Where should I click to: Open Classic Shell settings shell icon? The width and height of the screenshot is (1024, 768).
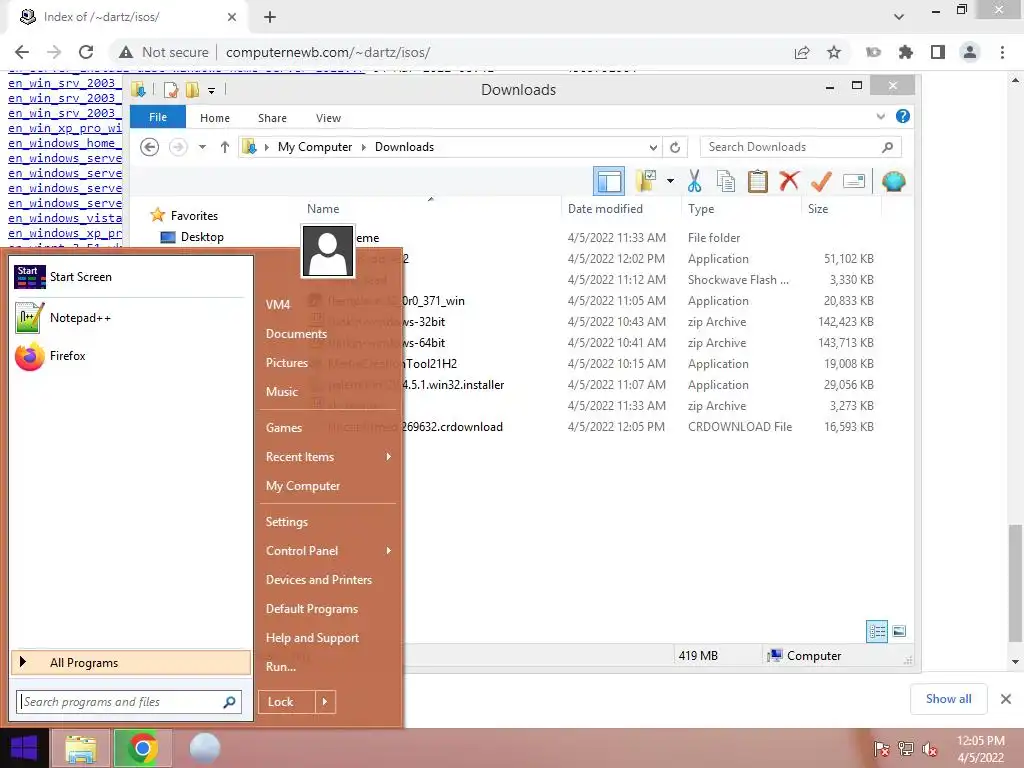[893, 181]
